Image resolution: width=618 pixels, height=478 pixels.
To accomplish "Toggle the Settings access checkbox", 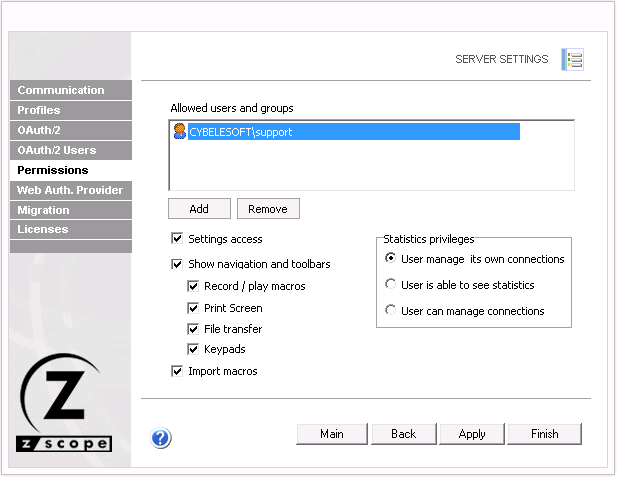I will pyautogui.click(x=177, y=239).
